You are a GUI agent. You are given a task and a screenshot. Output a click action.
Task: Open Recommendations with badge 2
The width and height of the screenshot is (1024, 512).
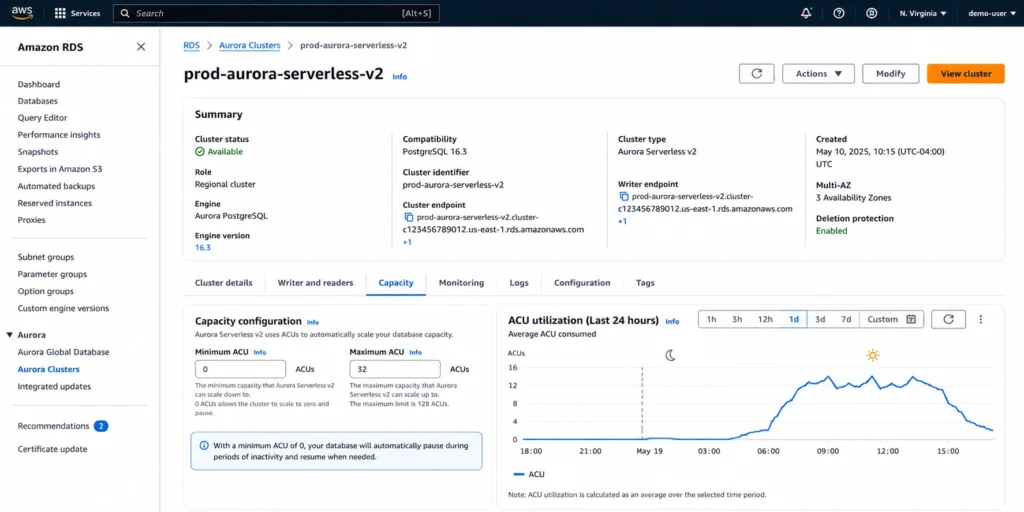pos(63,426)
